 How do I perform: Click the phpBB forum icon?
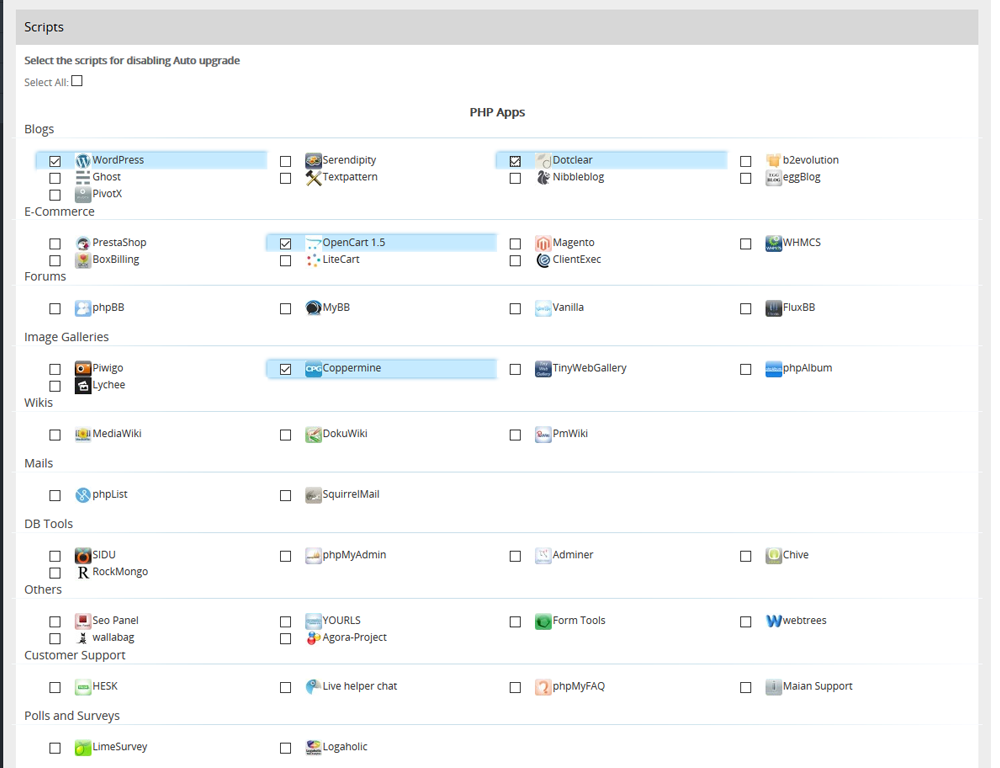(x=83, y=308)
